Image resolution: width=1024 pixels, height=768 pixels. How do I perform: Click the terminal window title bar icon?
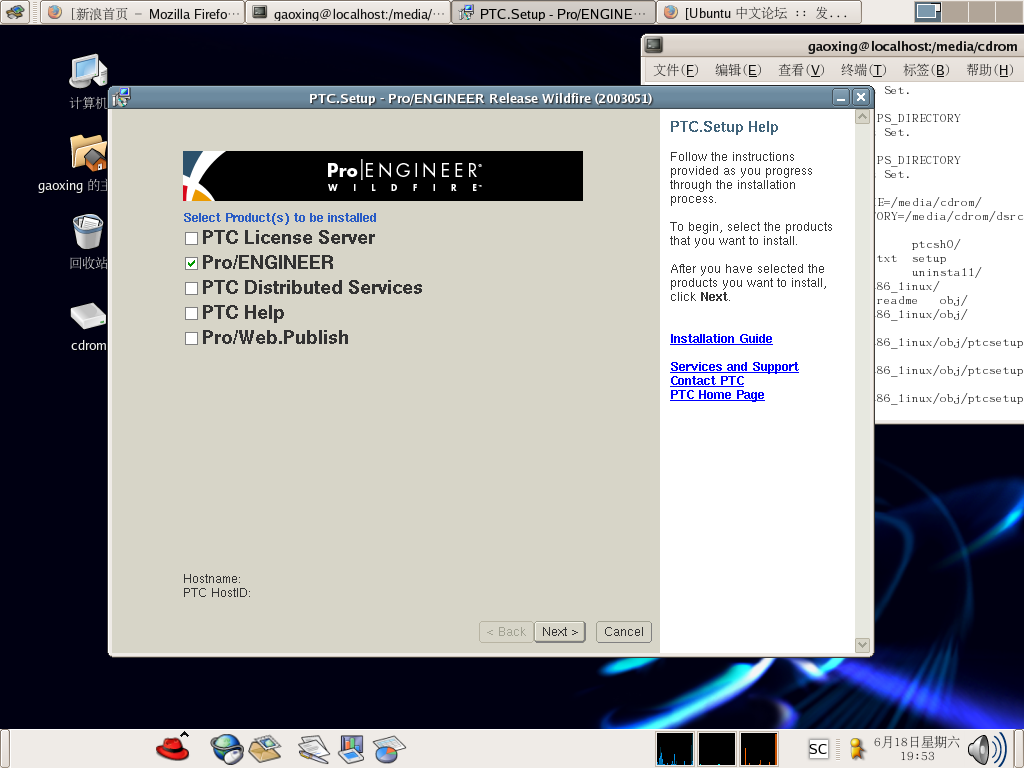654,45
